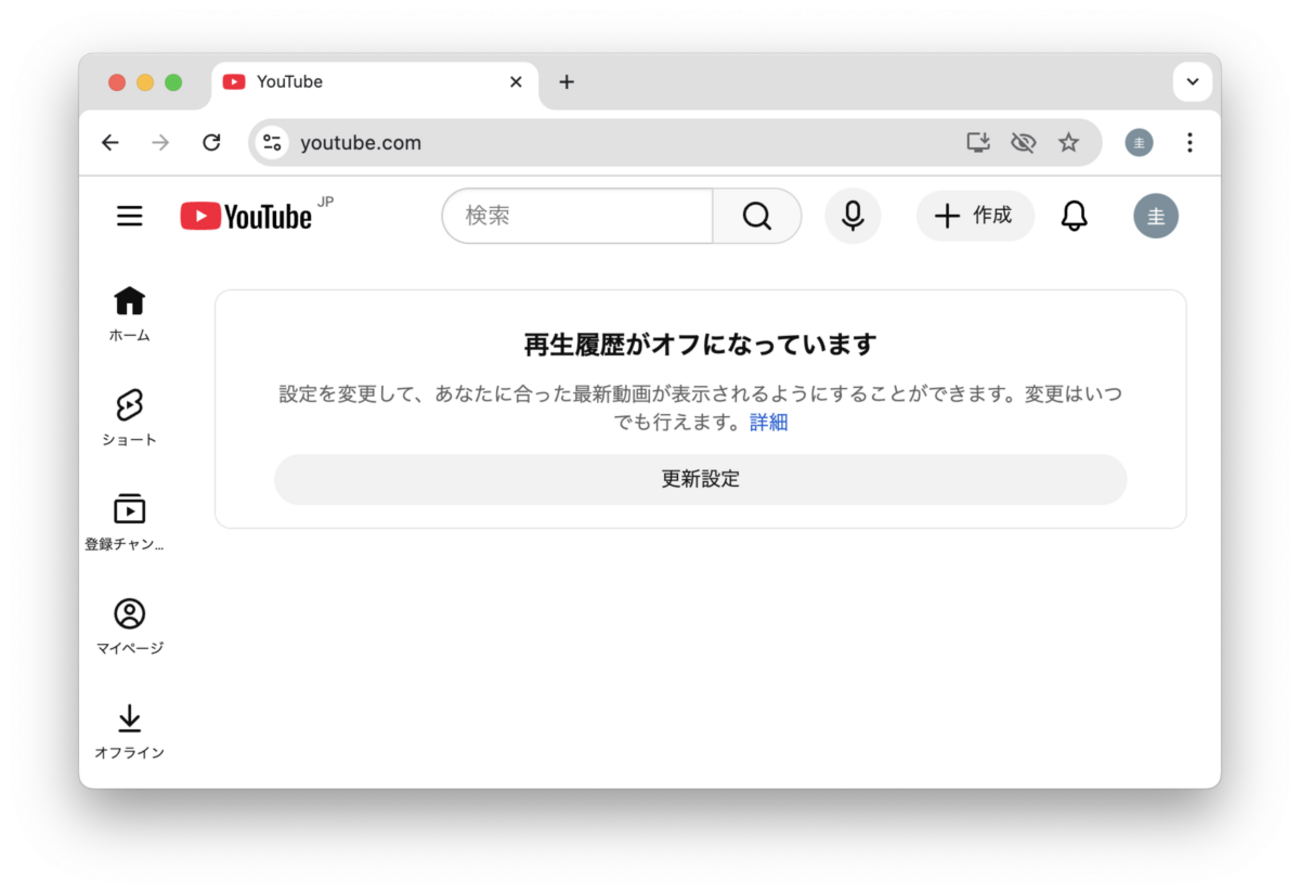Viewport: 1300px width, 893px height.
Task: Open the hamburger guide menu
Action: (x=130, y=216)
